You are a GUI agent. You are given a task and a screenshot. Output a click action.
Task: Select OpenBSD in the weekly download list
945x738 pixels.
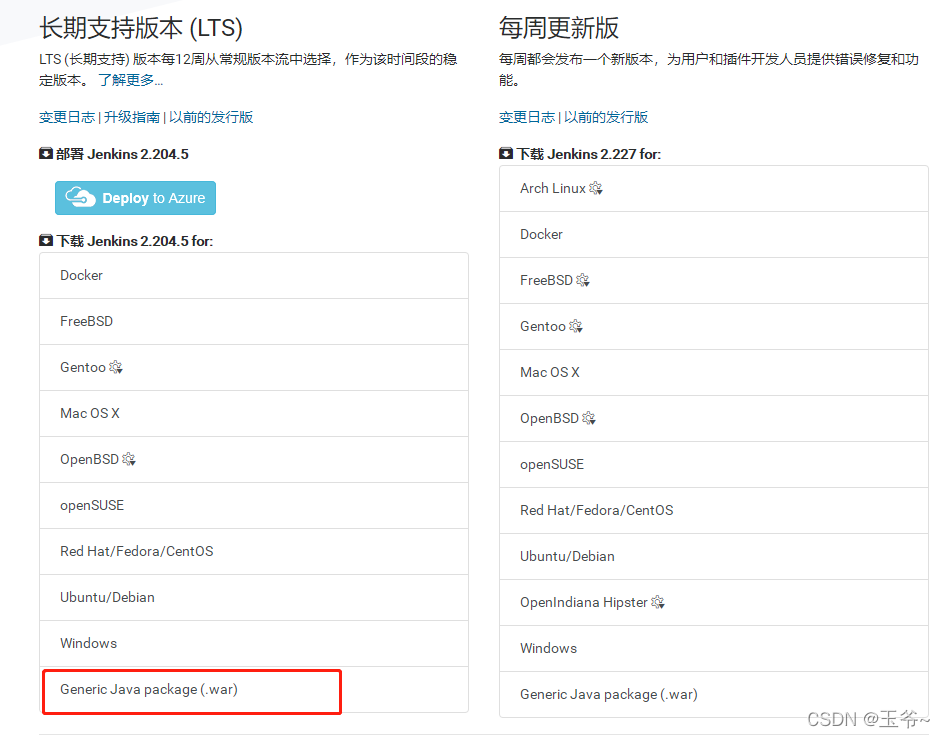coord(714,419)
